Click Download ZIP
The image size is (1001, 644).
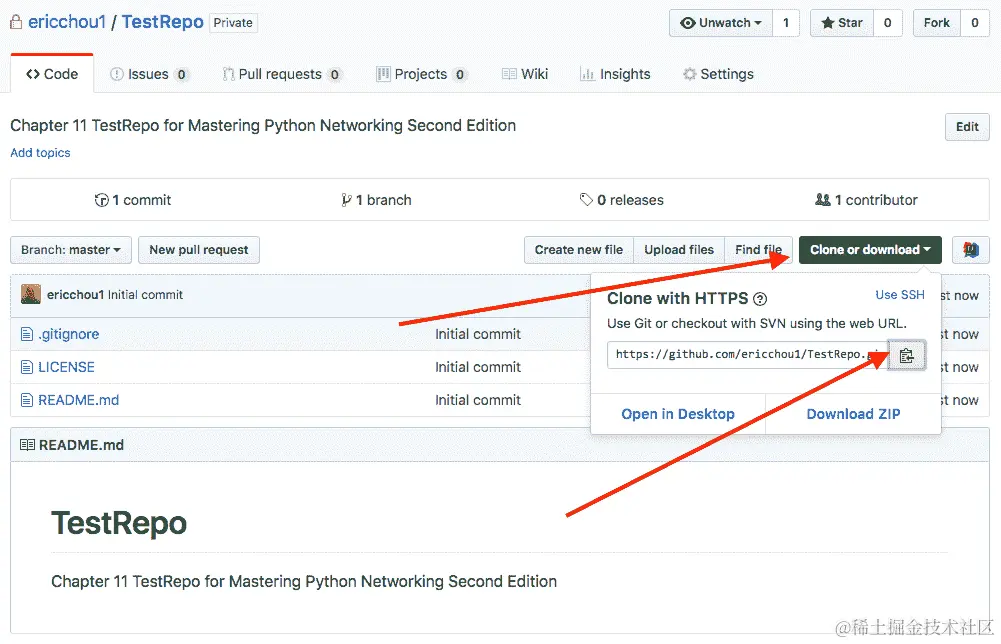[854, 414]
